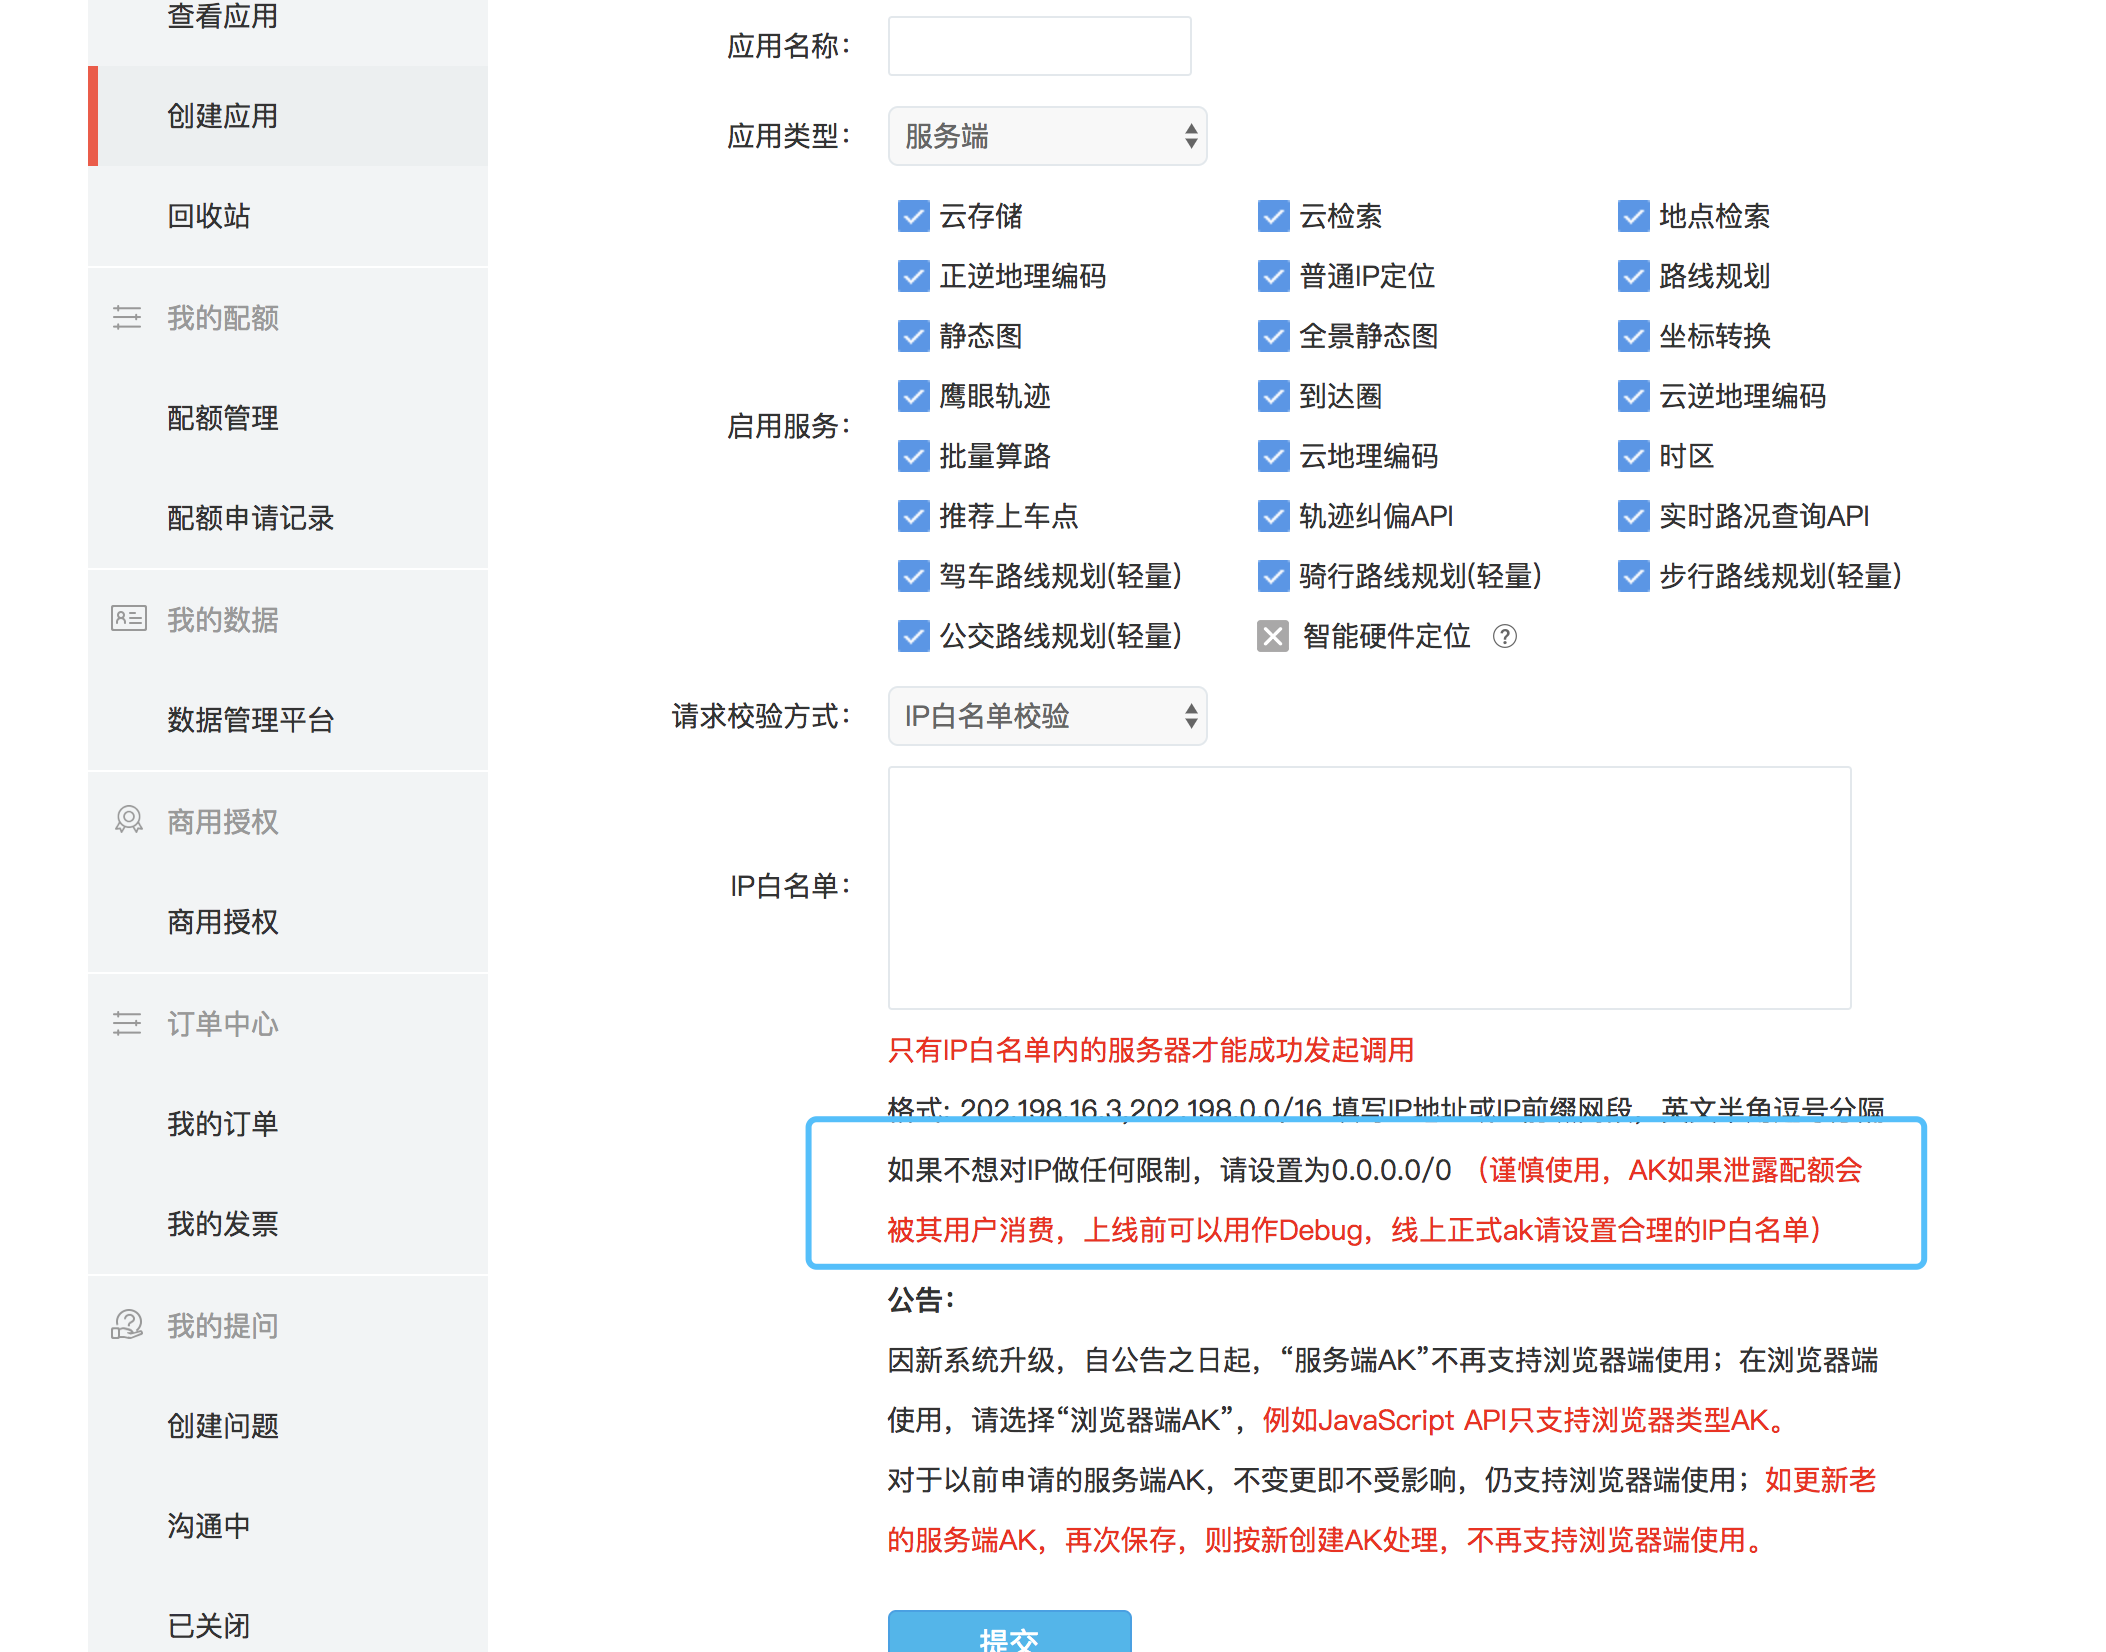2106x1652 pixels.
Task: Open 我的发票 link in sidebar
Action: [x=223, y=1224]
